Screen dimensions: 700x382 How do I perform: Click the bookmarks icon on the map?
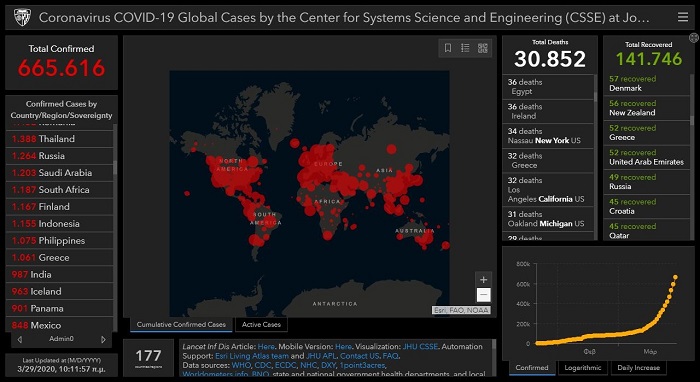point(448,48)
